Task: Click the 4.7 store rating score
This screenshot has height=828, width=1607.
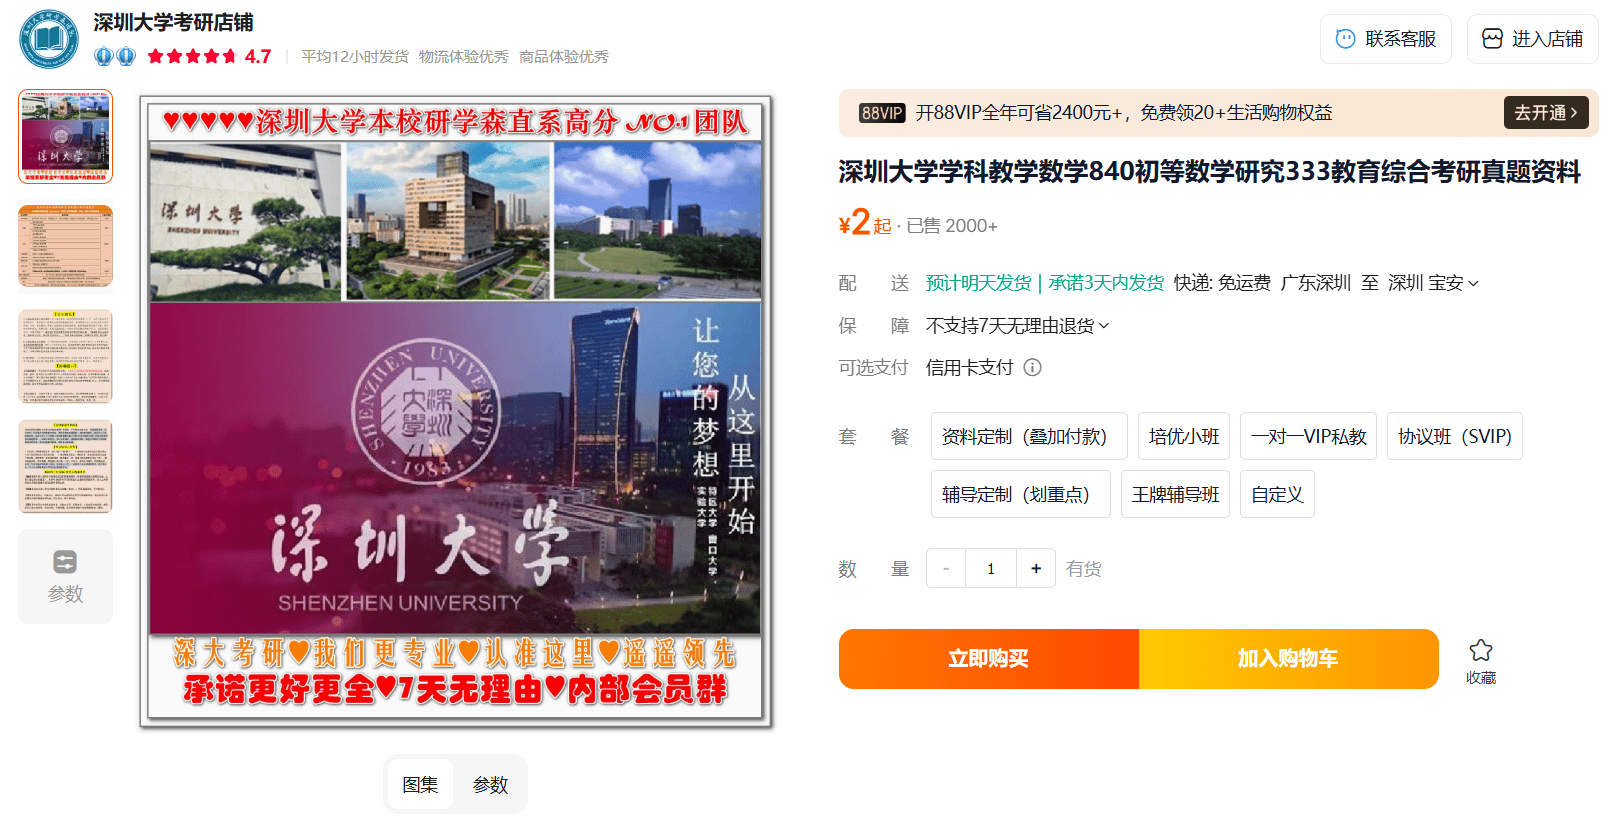Action: coord(258,56)
